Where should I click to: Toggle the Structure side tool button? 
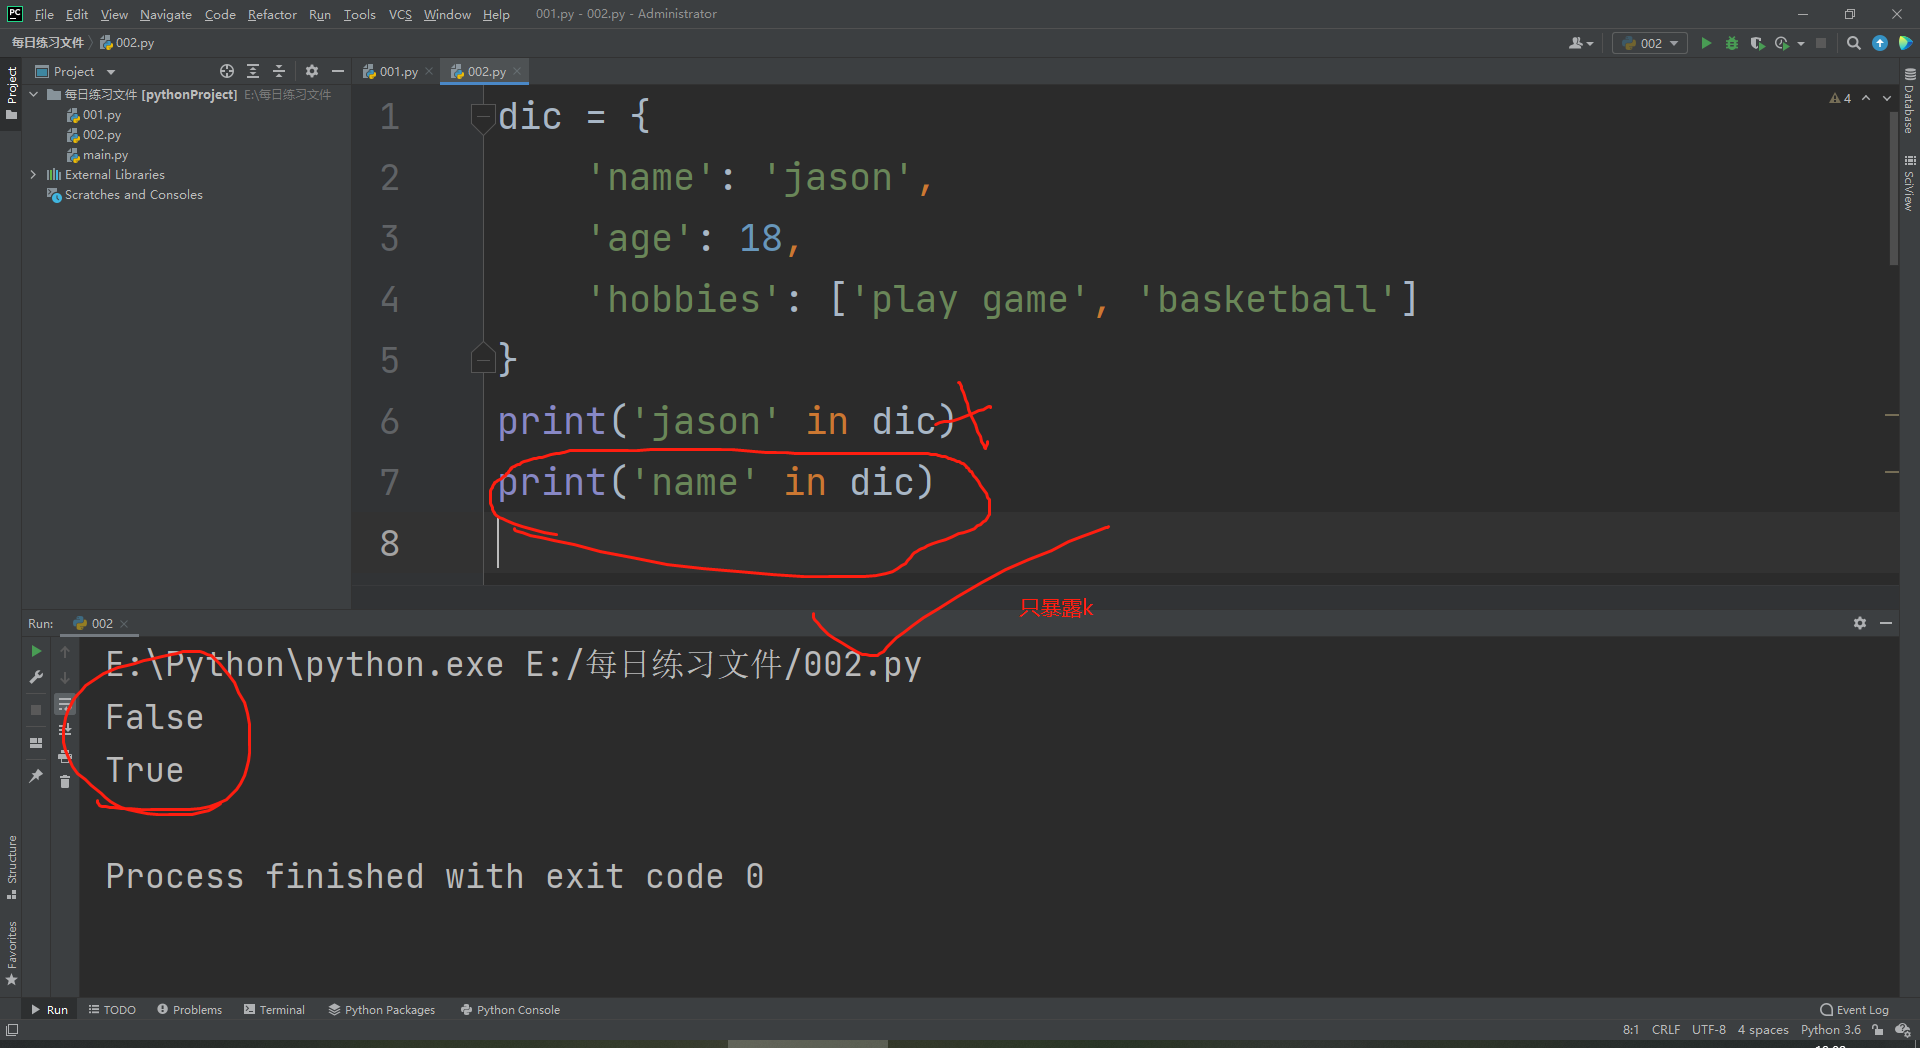12,866
